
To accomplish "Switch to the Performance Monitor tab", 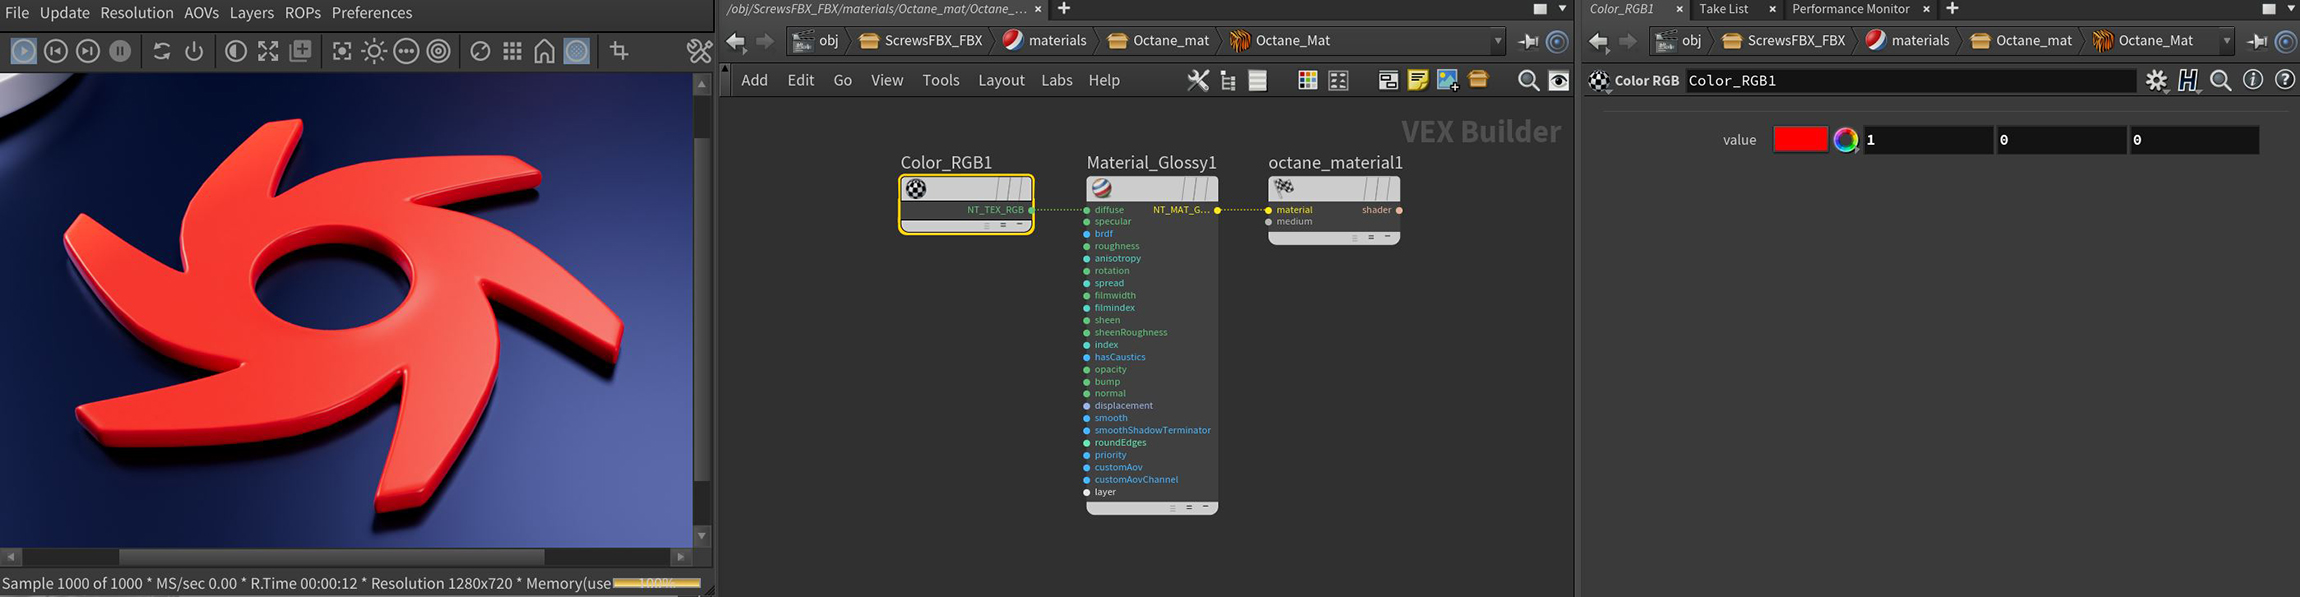I will point(1850,9).
